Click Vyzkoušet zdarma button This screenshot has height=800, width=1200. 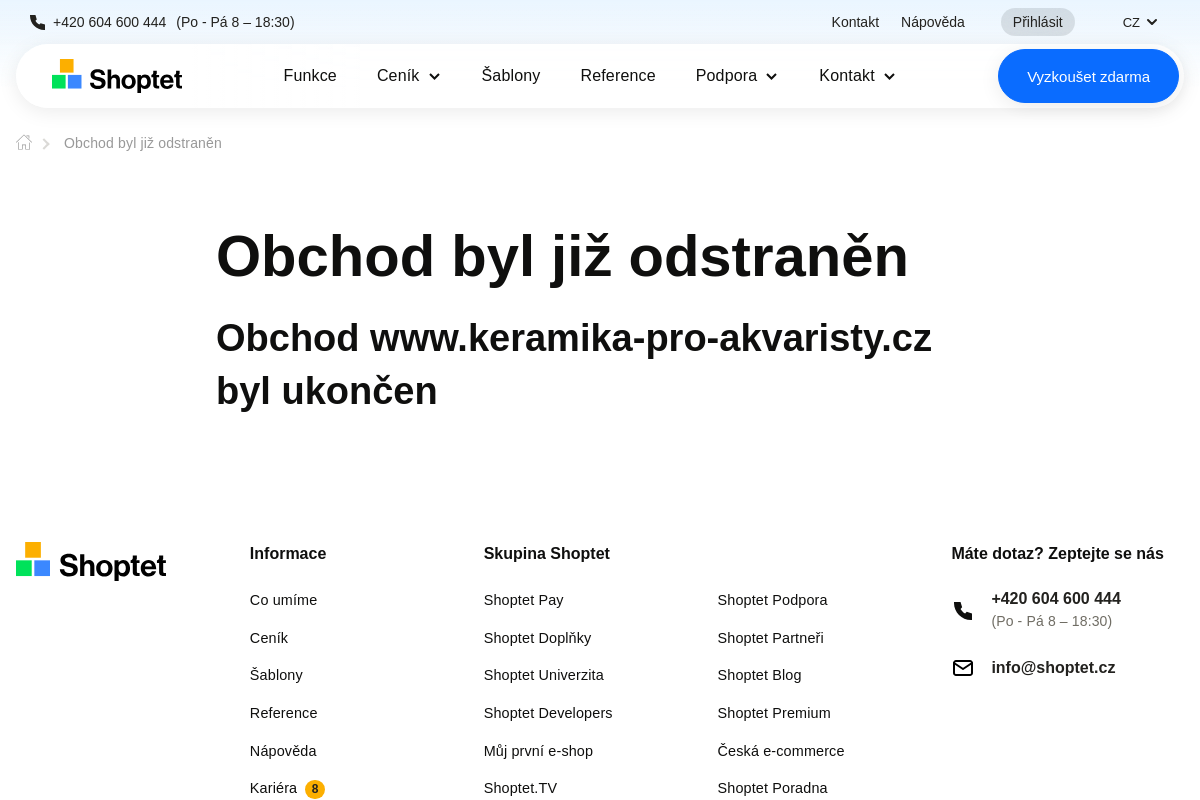click(1088, 76)
